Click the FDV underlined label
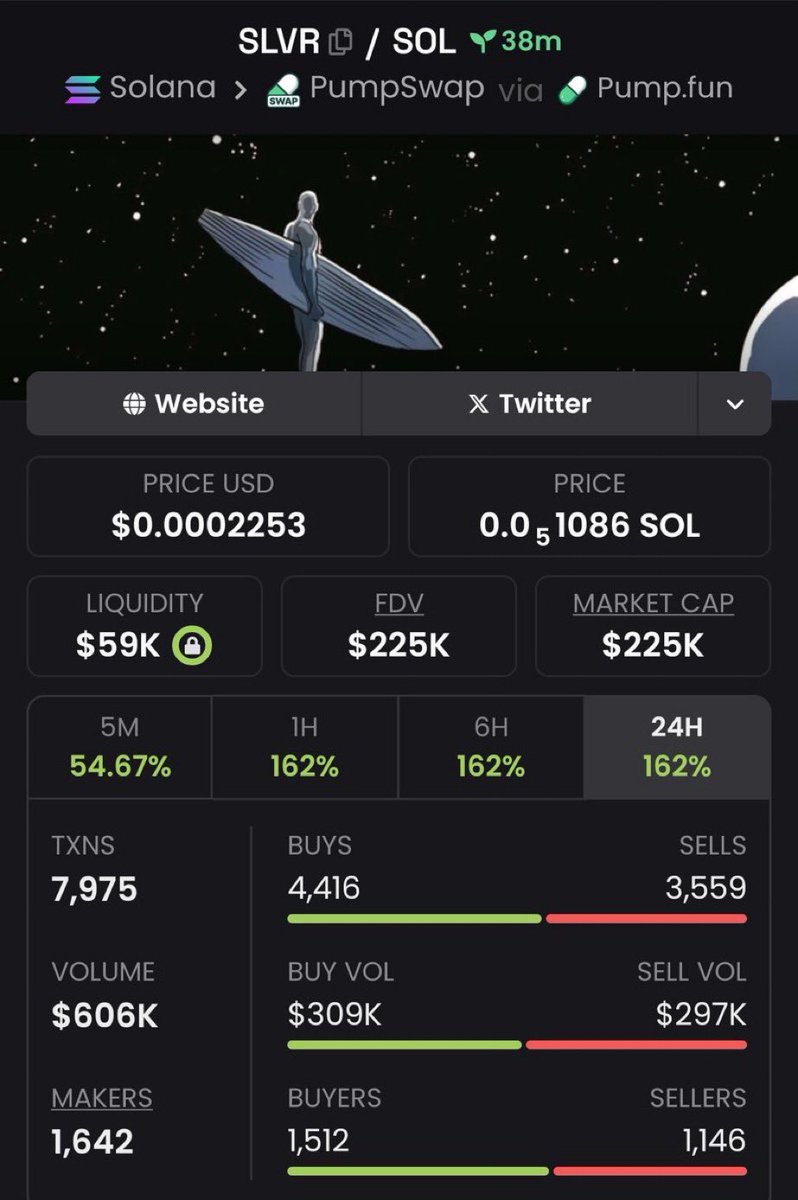This screenshot has width=798, height=1200. point(399,604)
